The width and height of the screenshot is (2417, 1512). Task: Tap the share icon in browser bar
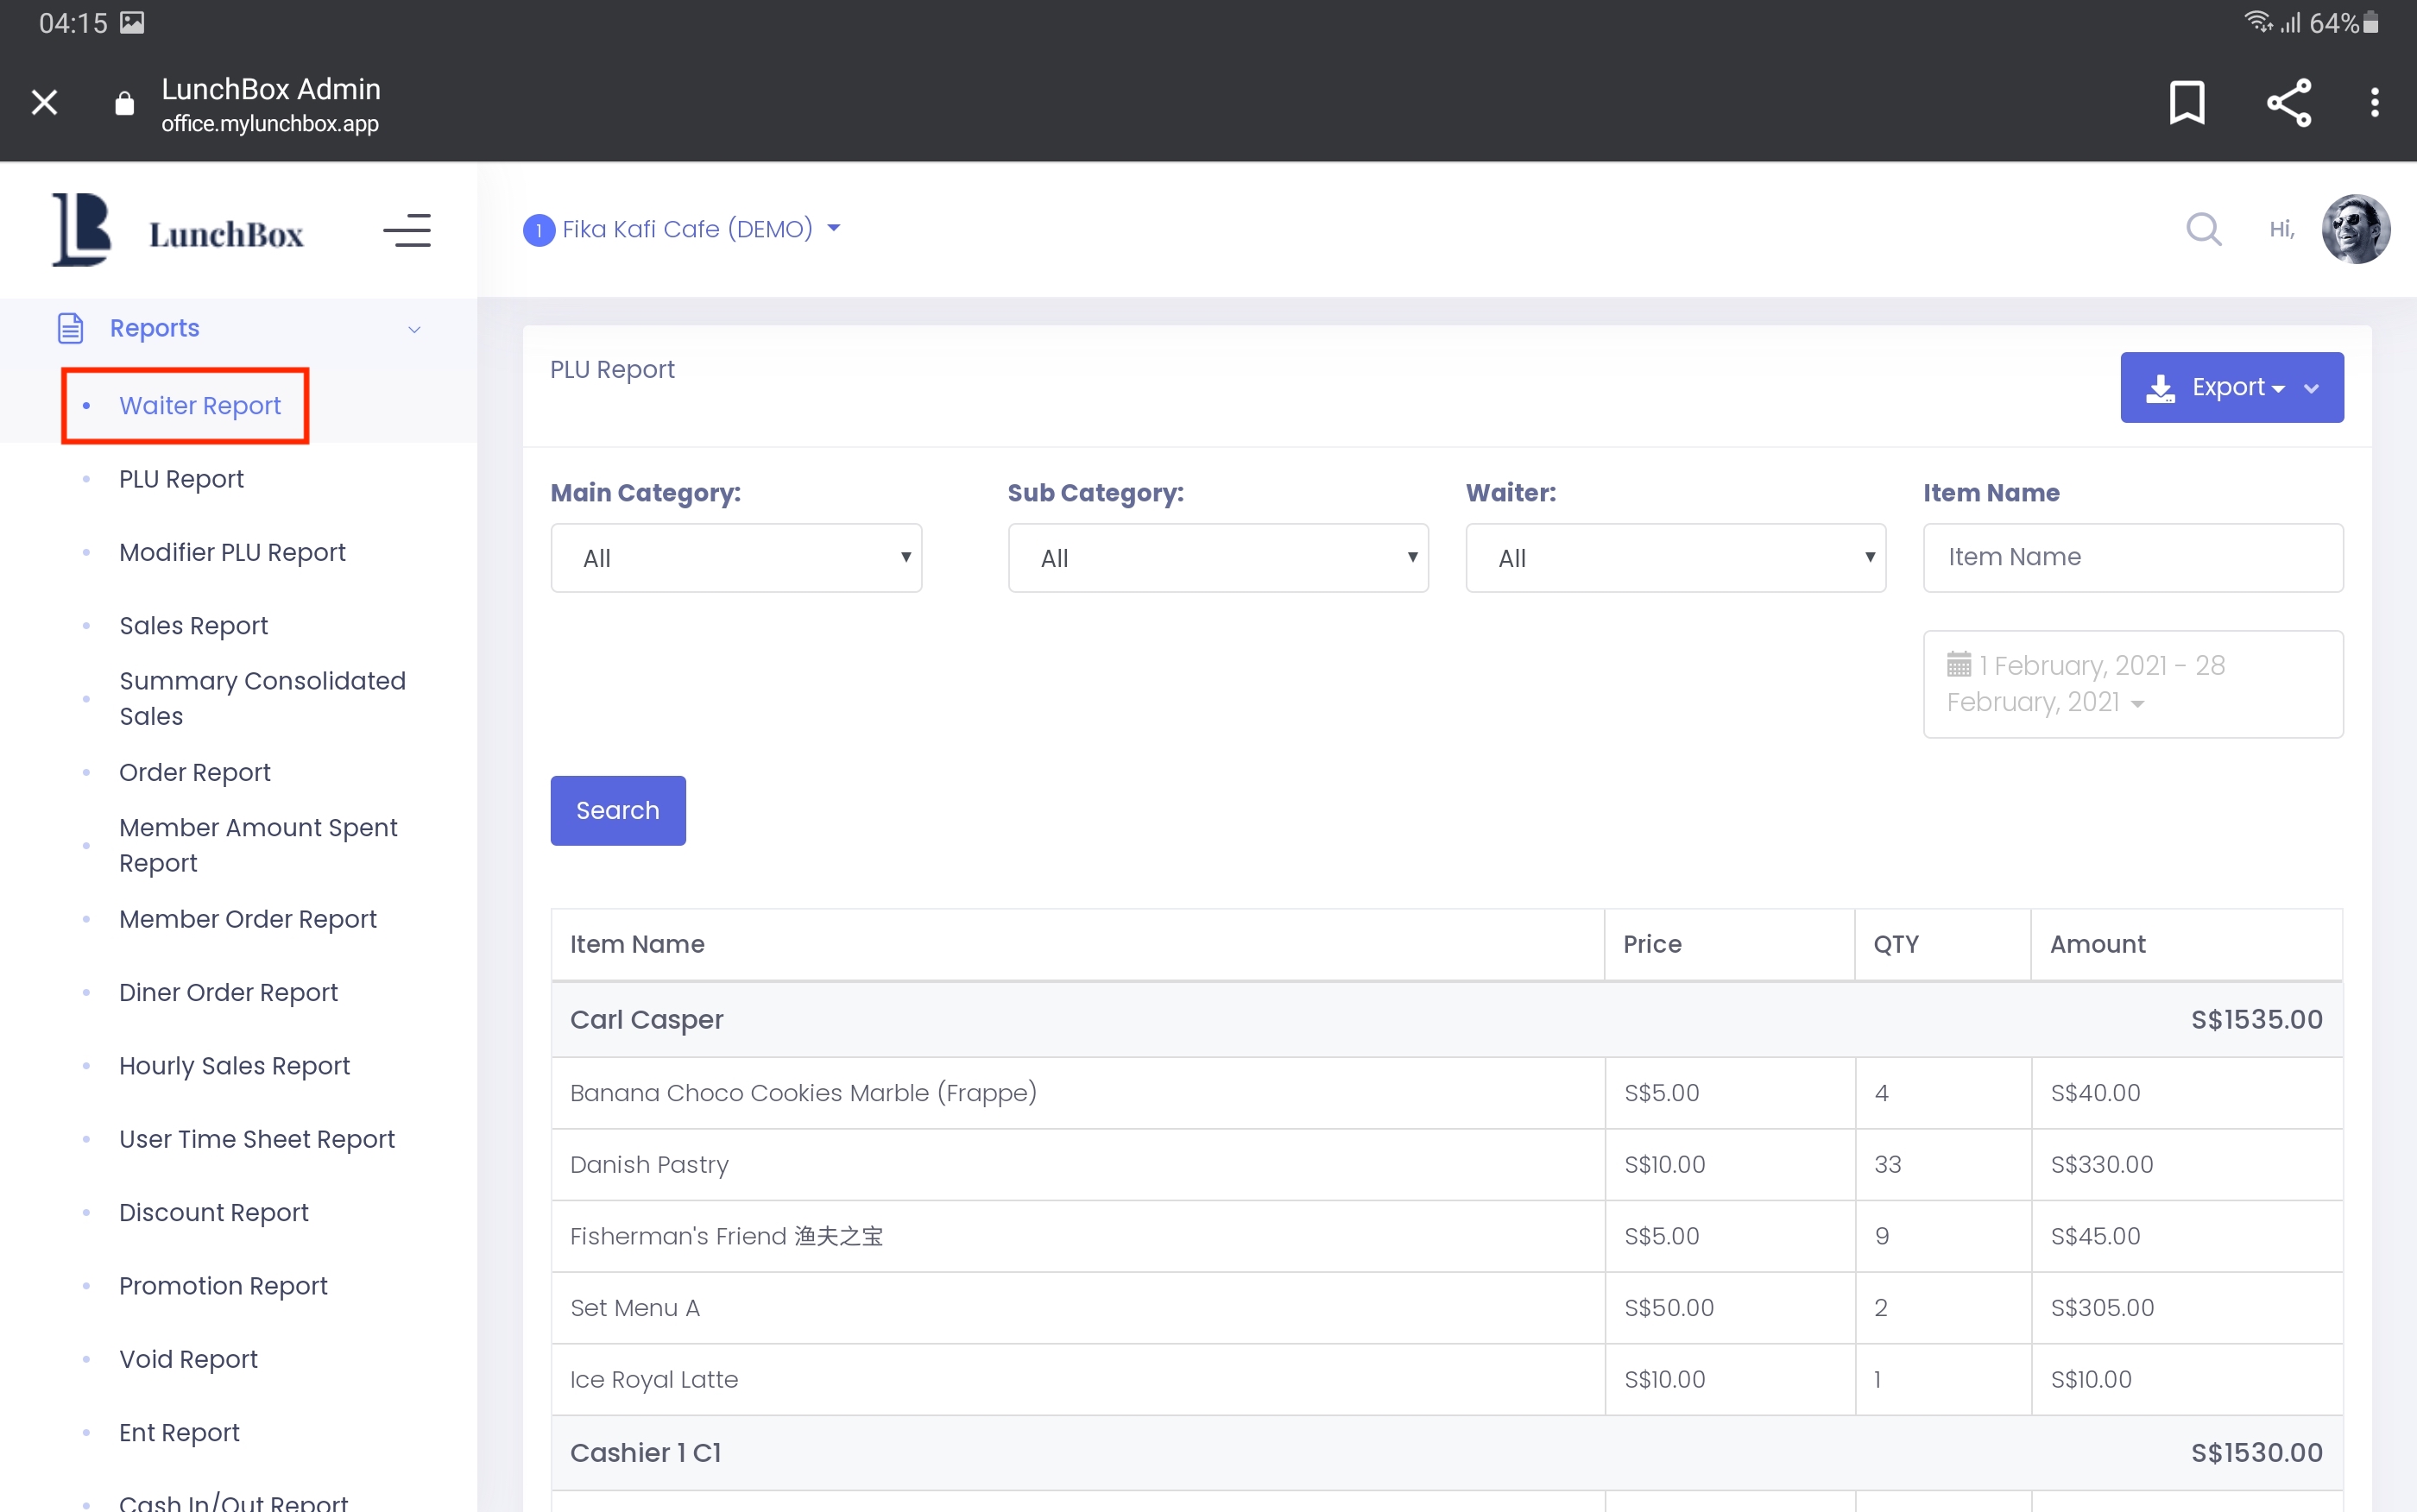[x=2288, y=103]
